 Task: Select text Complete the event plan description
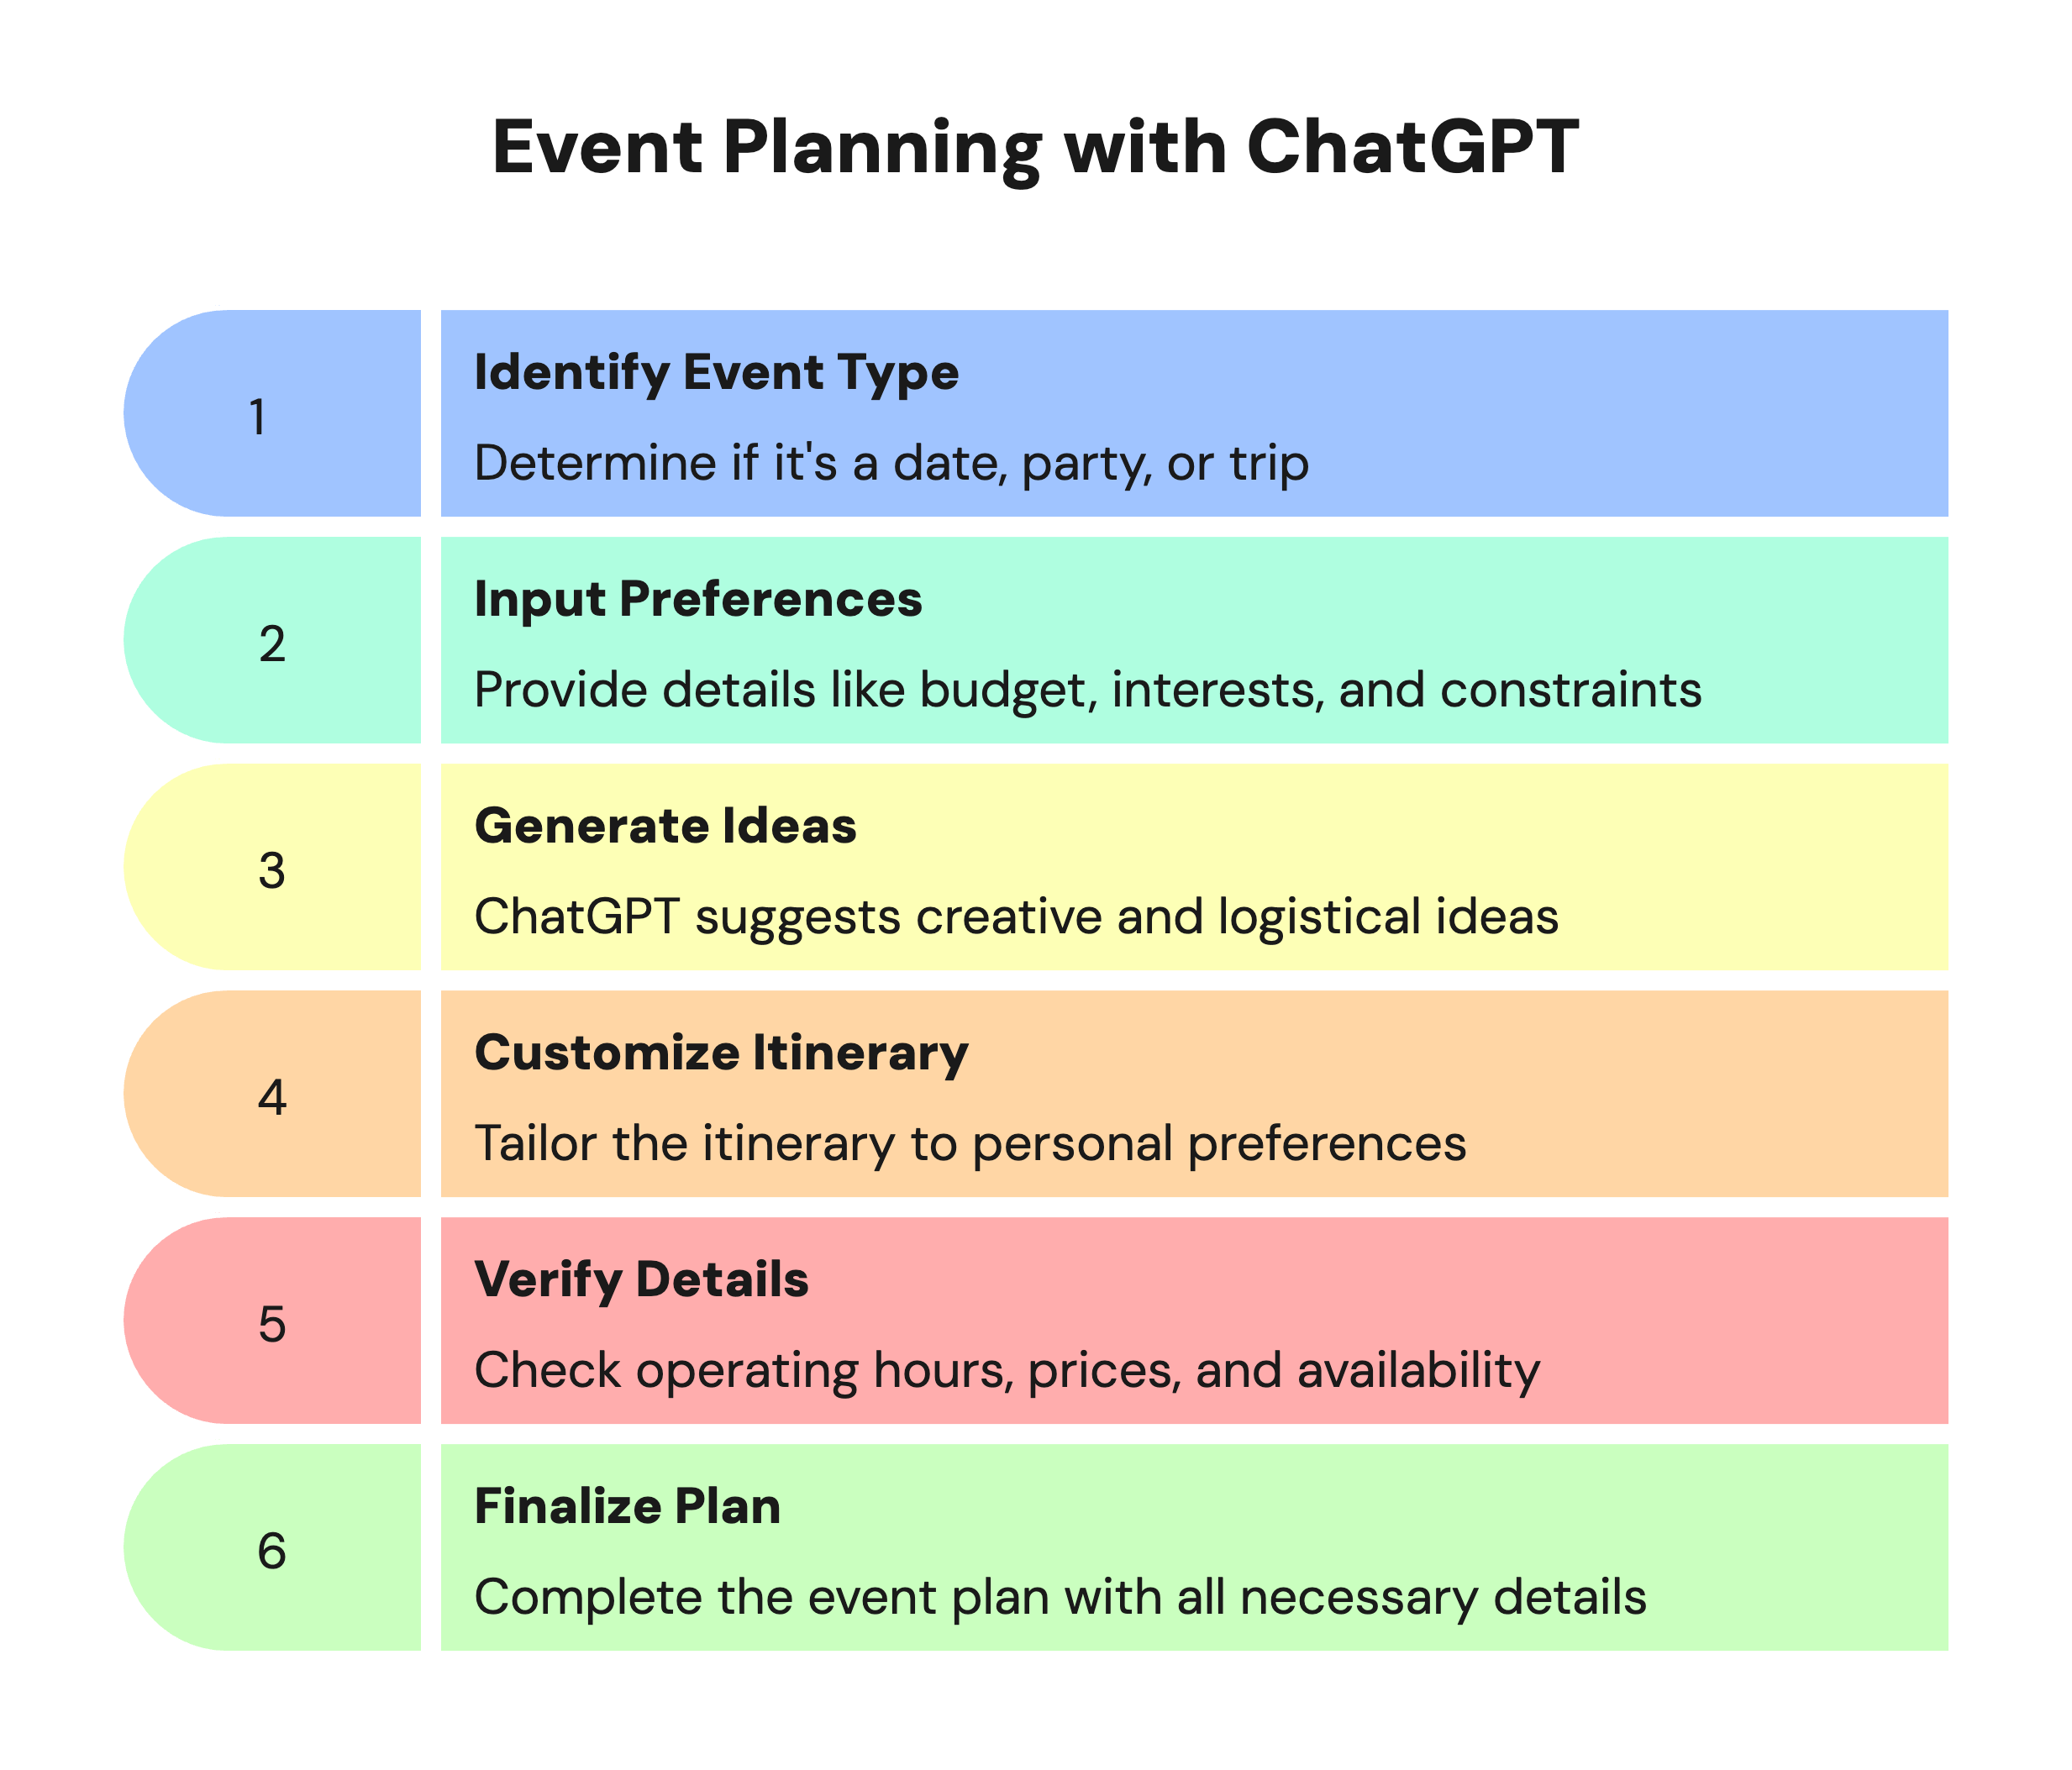(1060, 1598)
